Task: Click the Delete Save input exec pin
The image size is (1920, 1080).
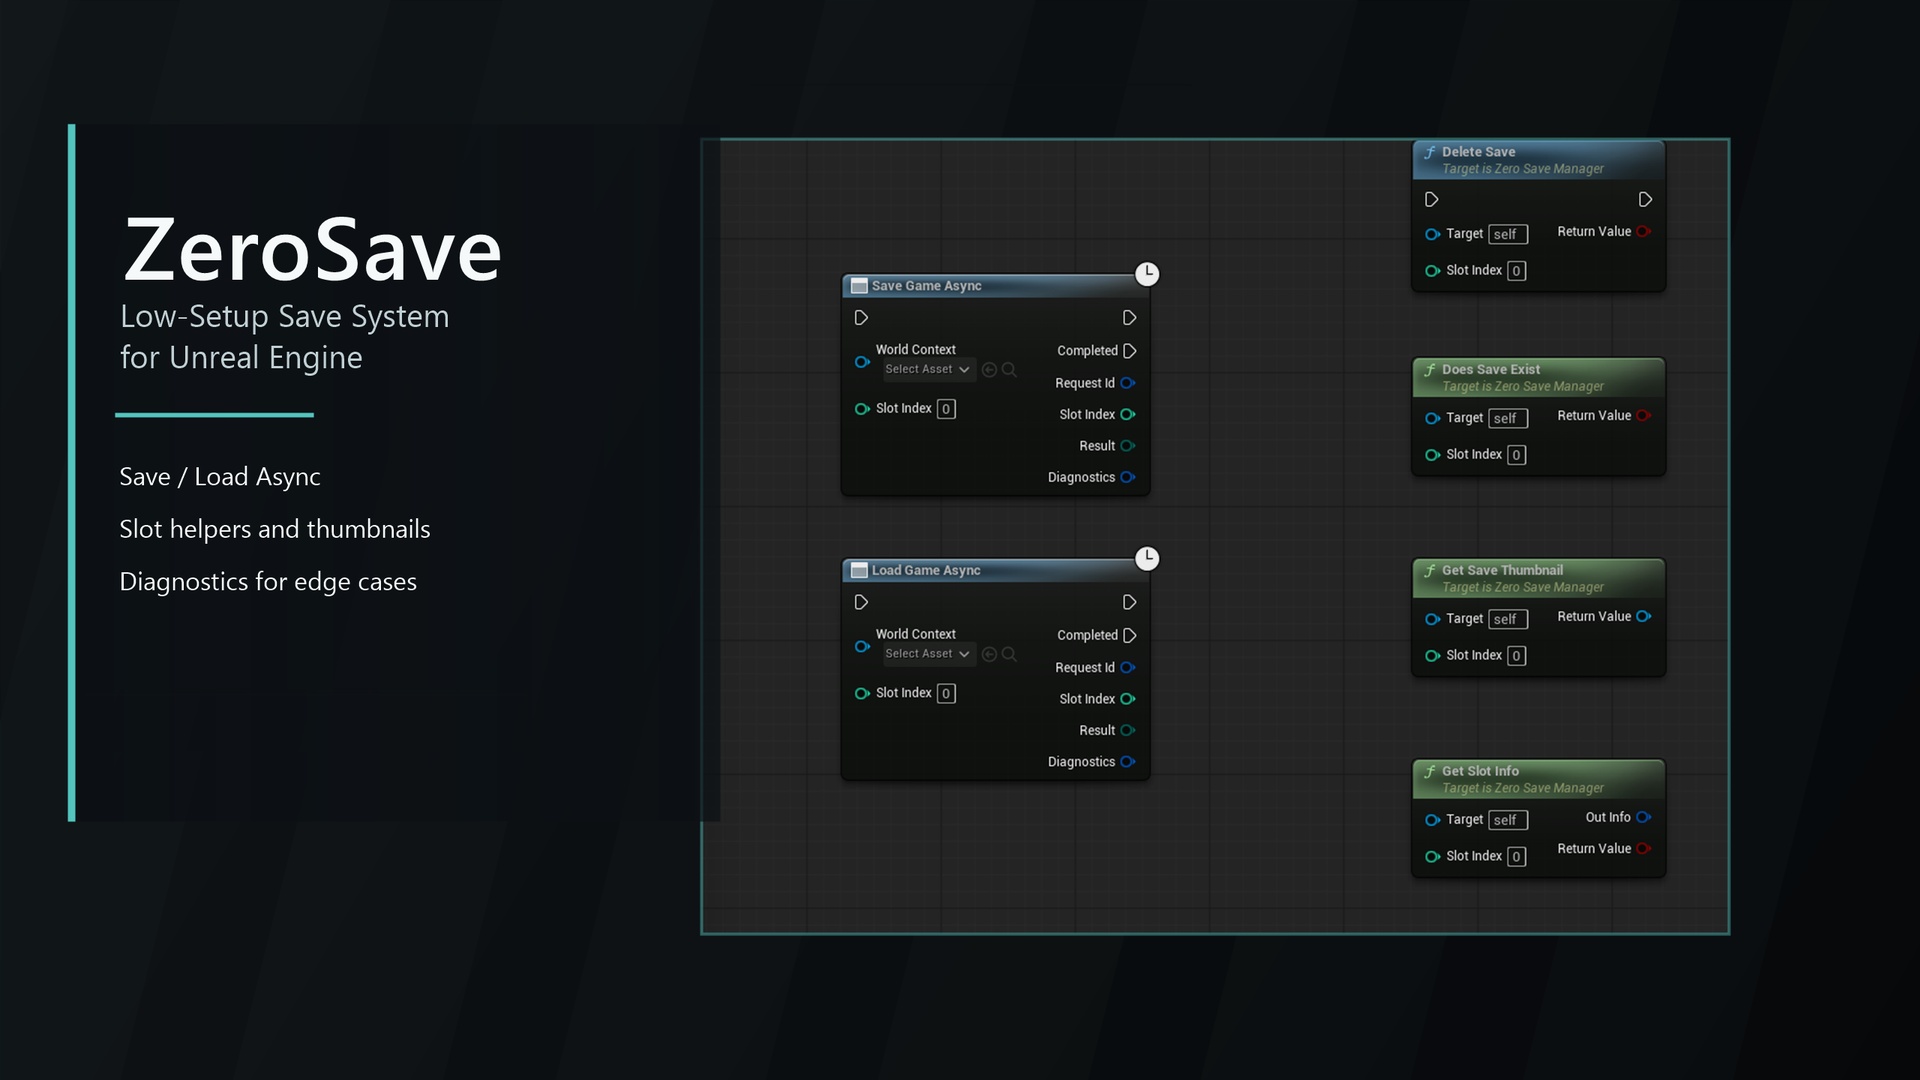Action: pos(1432,200)
